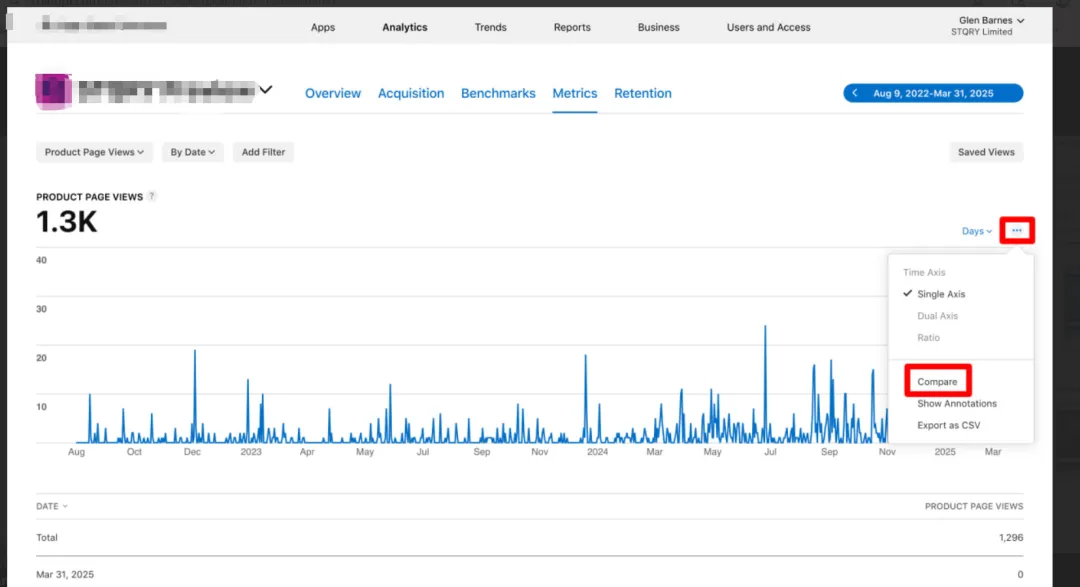The image size is (1080, 587).
Task: Open Trends in the top navigation
Action: click(x=490, y=28)
